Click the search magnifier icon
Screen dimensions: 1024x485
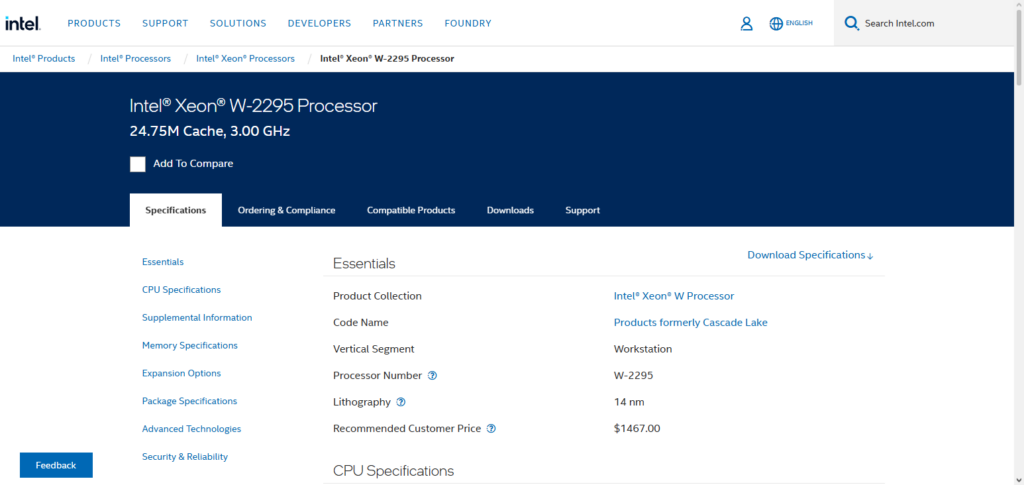[851, 23]
